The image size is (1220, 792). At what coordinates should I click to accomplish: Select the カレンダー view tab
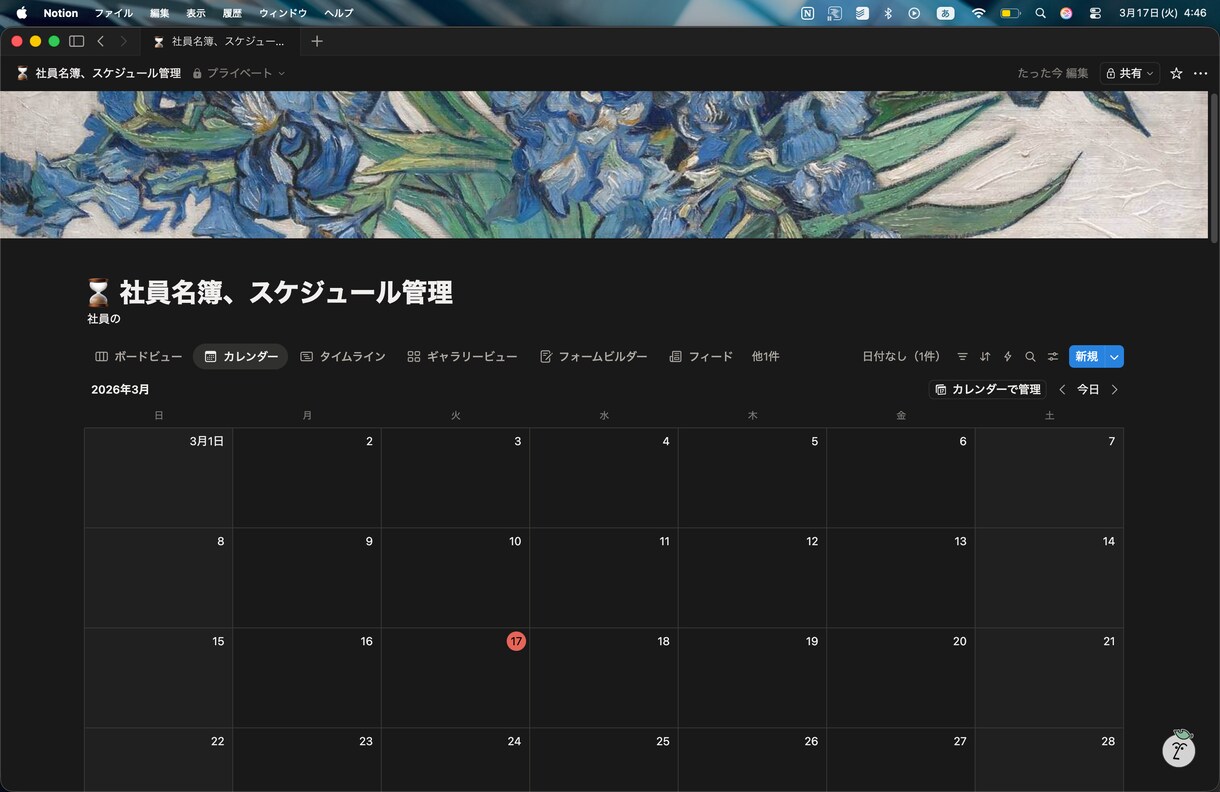[x=241, y=356]
